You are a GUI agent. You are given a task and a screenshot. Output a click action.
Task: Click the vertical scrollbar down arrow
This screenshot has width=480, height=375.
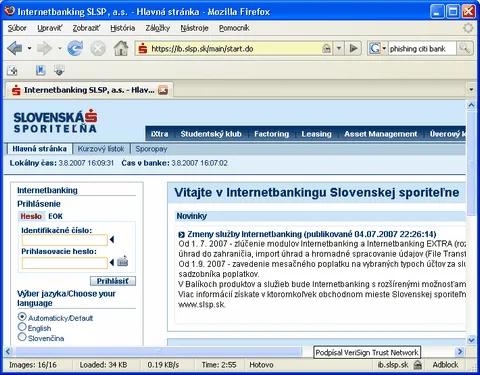point(471,340)
